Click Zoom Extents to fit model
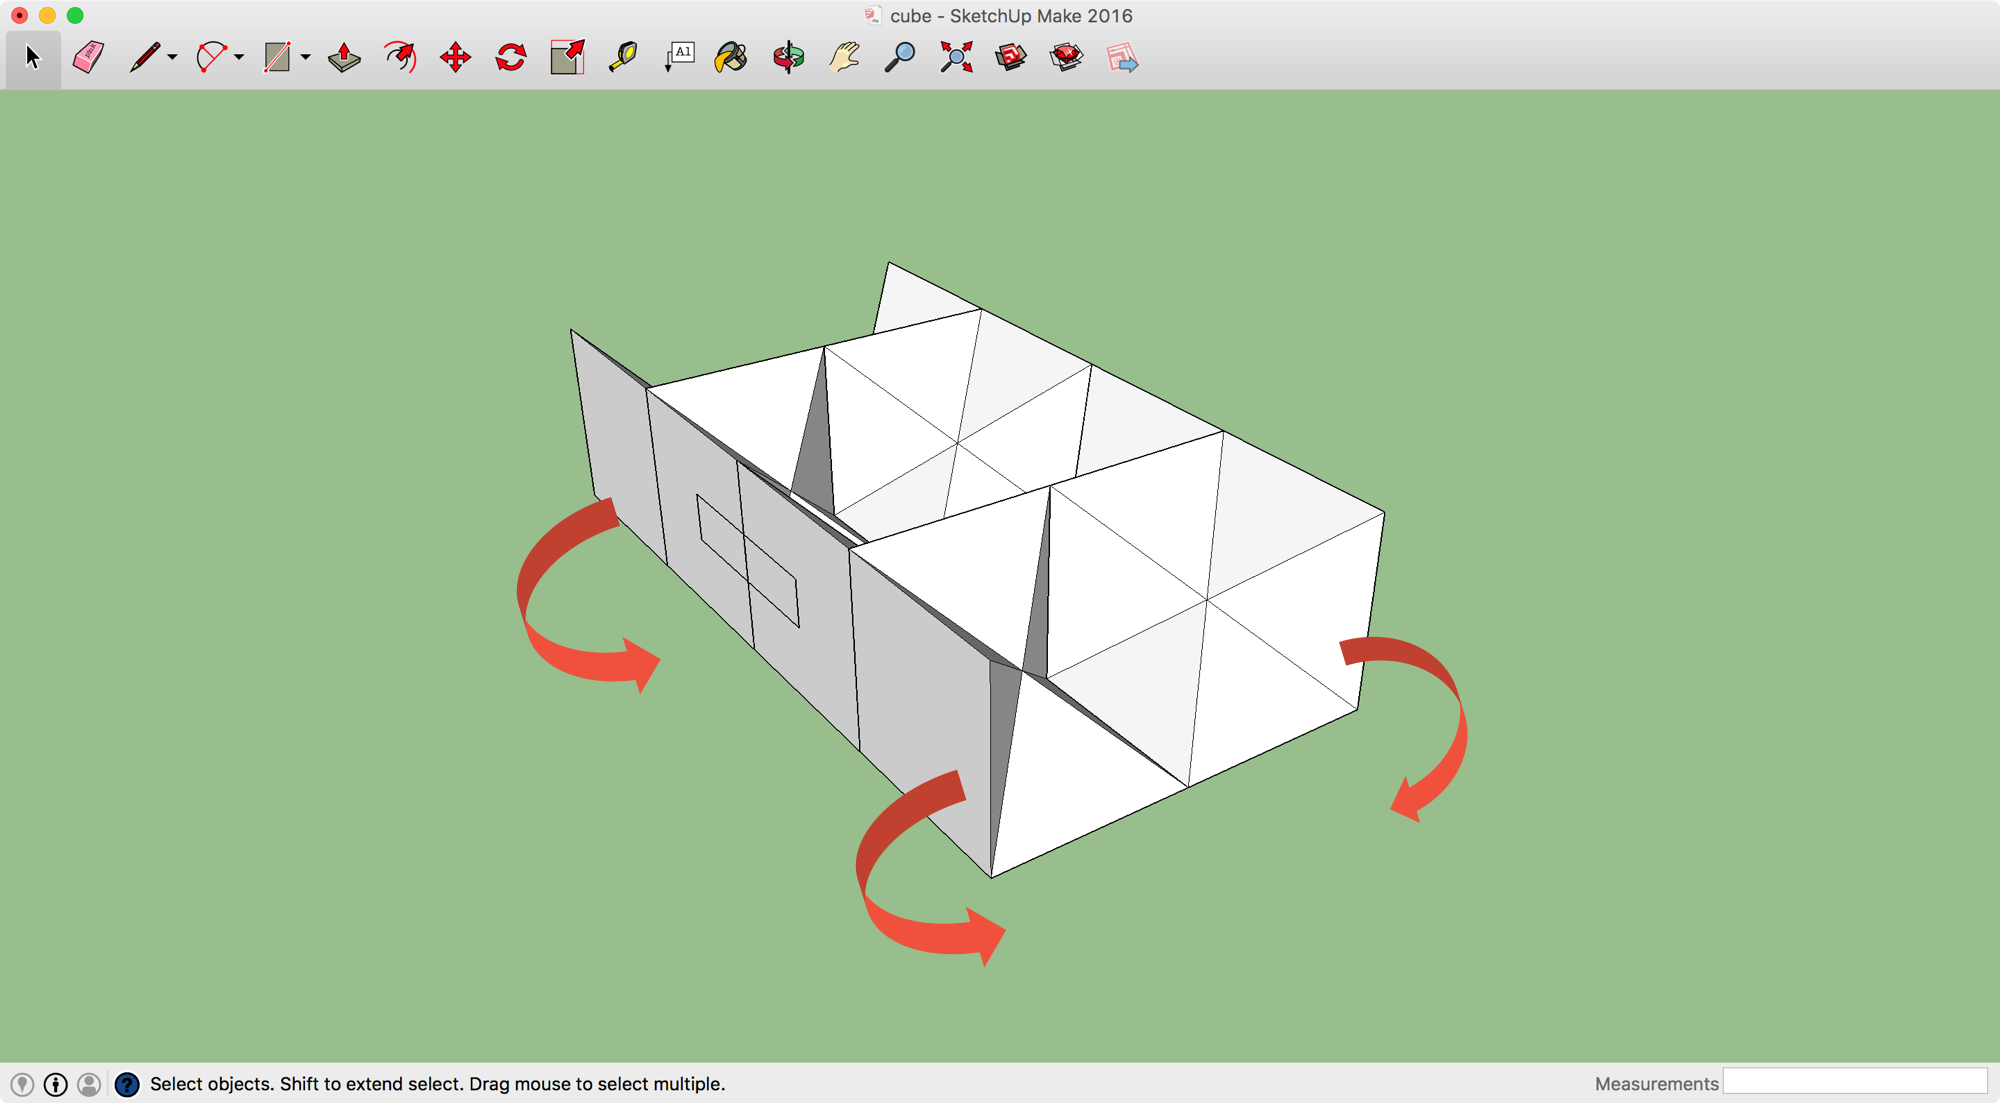 tap(955, 58)
